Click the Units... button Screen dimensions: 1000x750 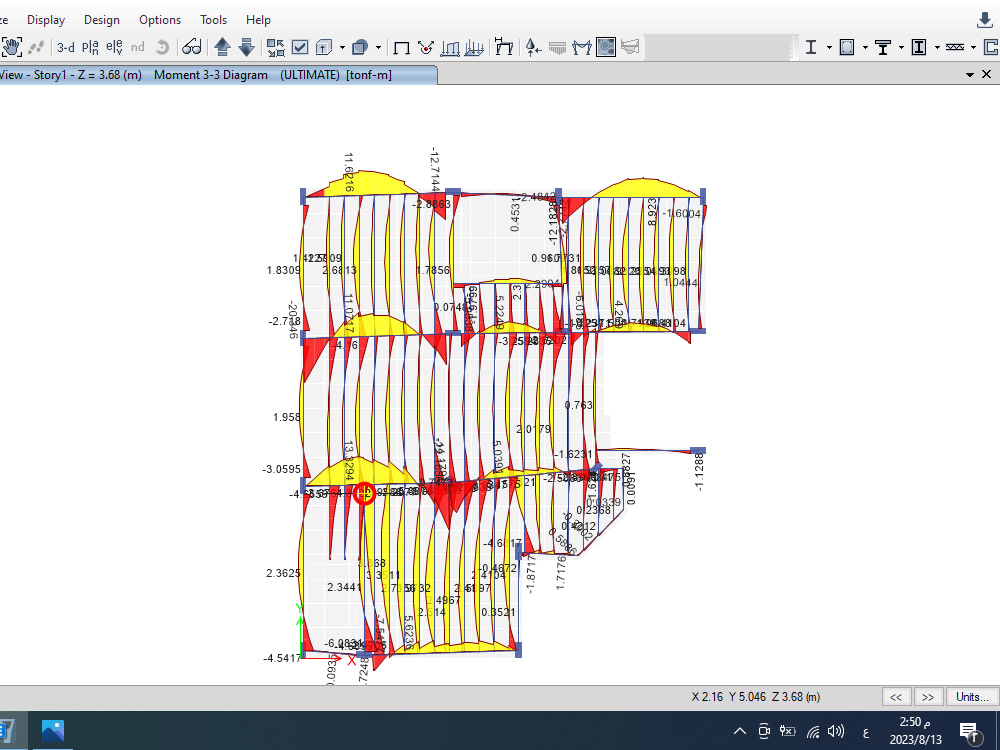coord(971,697)
